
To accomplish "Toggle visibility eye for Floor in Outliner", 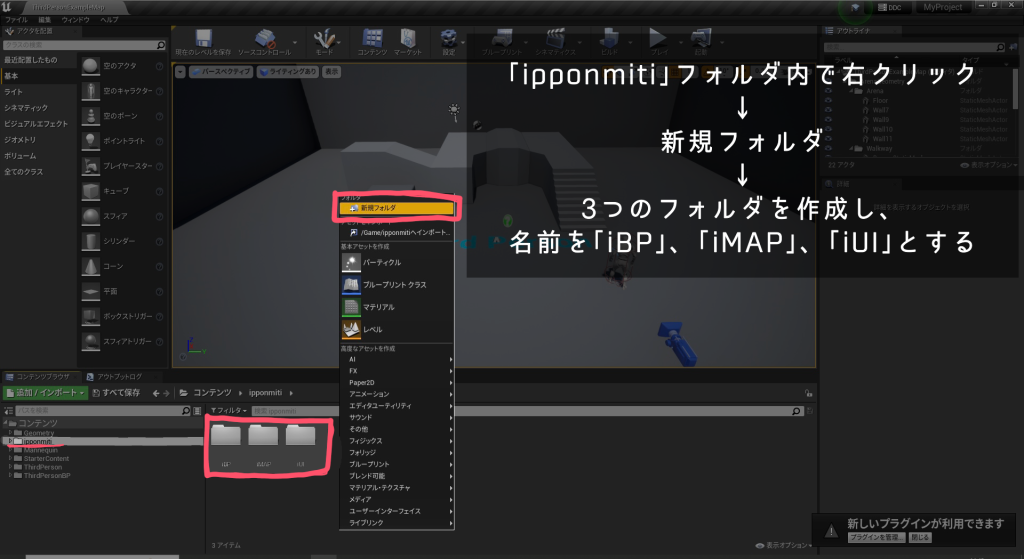I will click(x=829, y=101).
